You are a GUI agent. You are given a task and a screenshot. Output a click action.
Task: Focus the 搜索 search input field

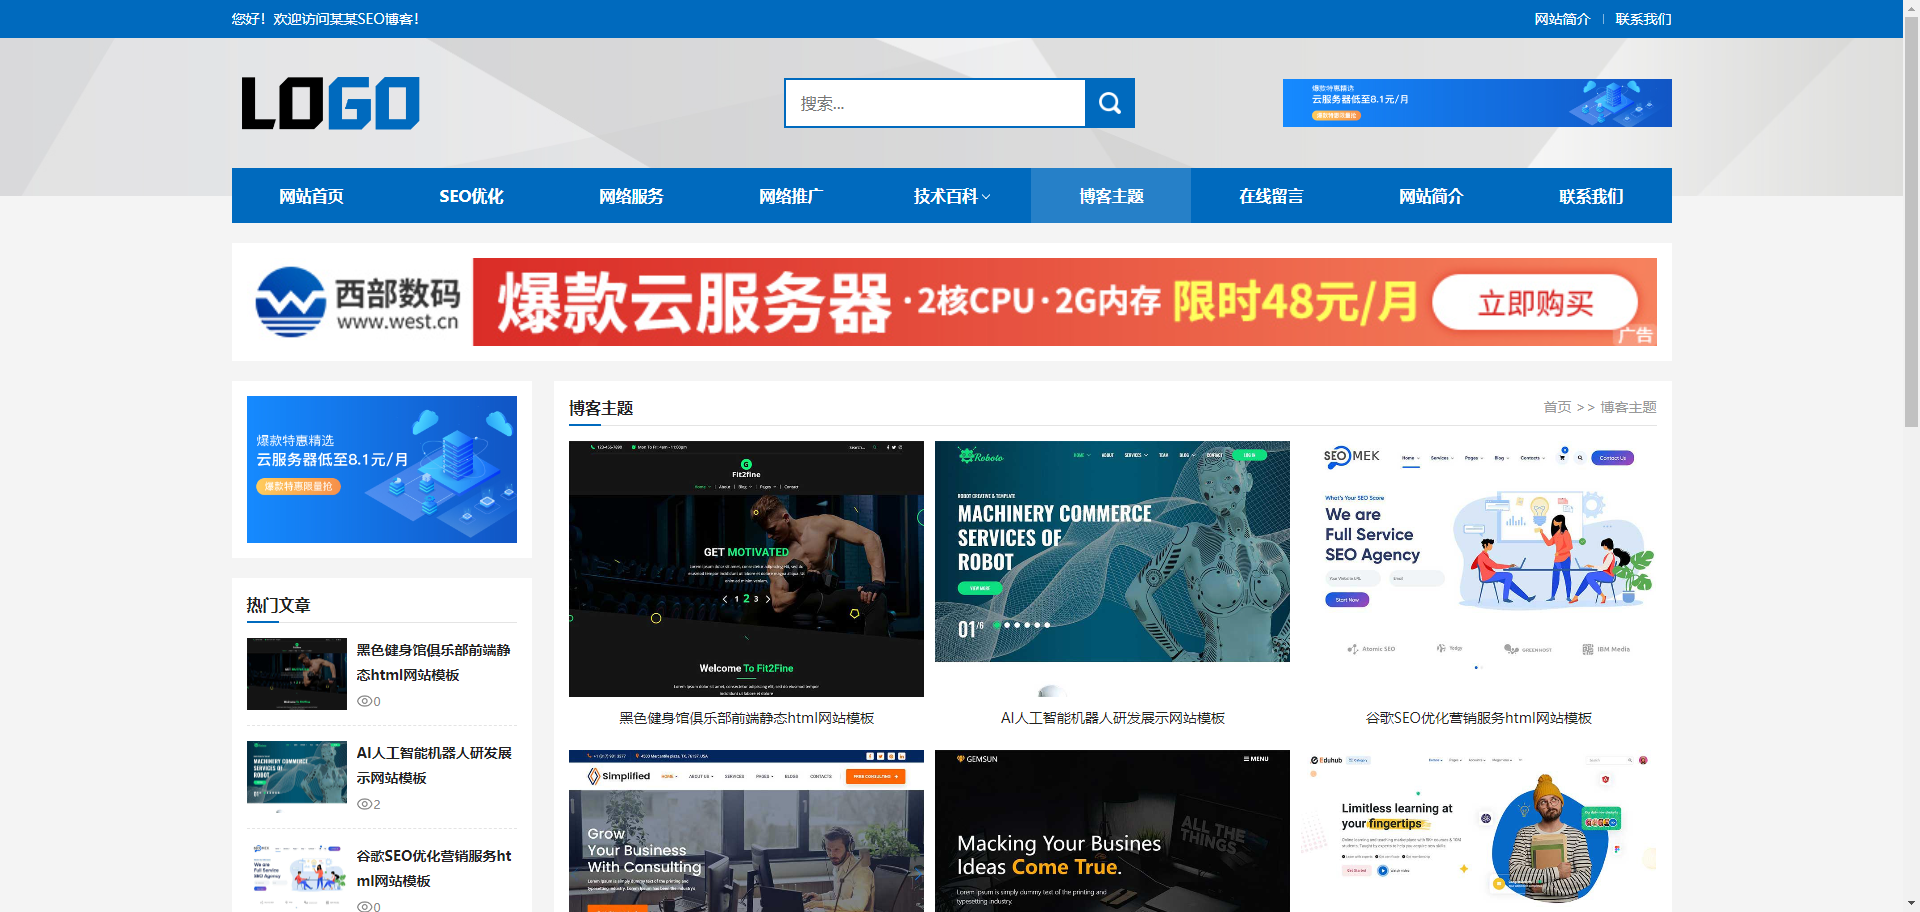[x=935, y=103]
